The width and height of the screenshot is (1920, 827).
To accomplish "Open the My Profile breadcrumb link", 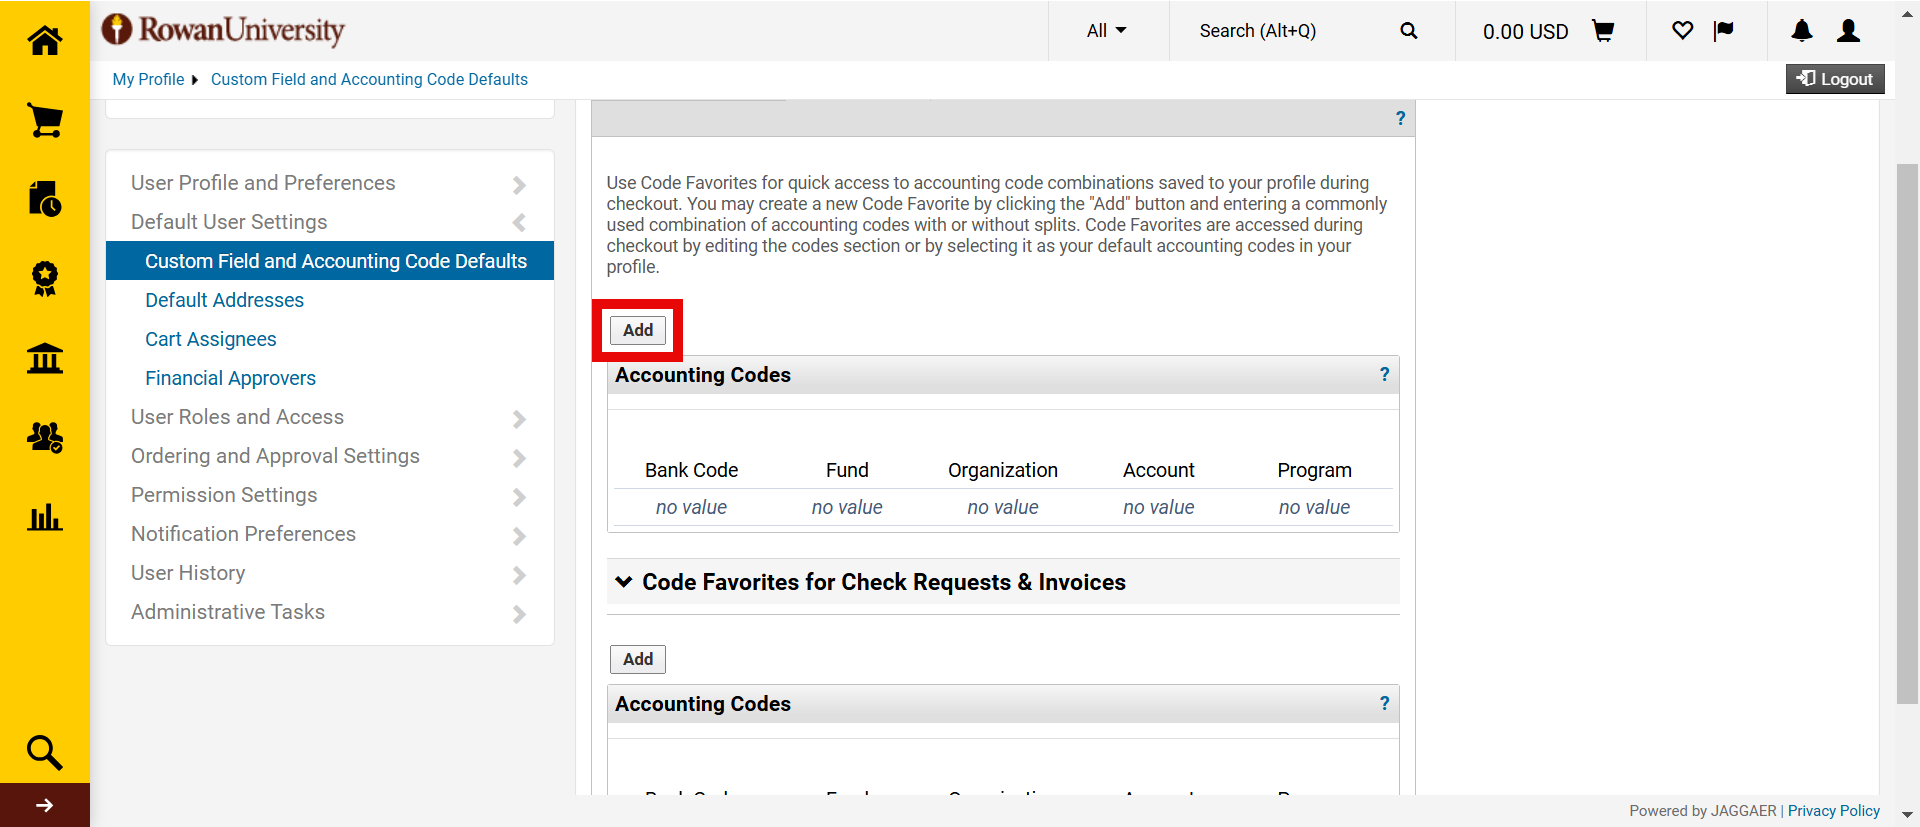I will point(148,79).
